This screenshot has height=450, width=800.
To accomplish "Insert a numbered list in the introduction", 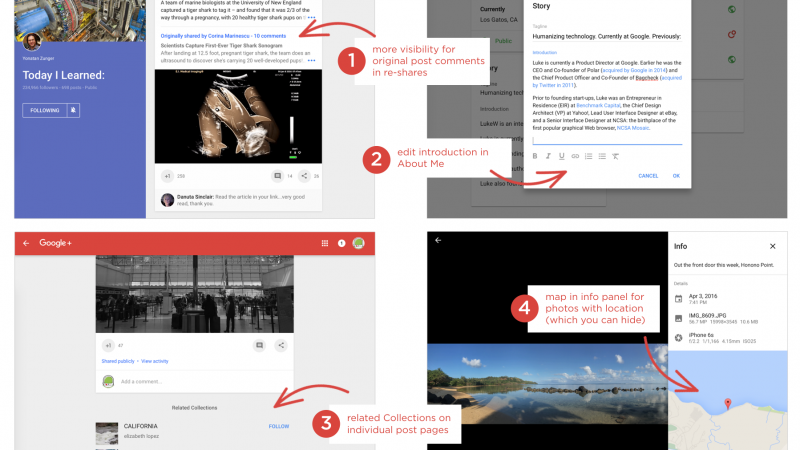I will click(x=588, y=156).
